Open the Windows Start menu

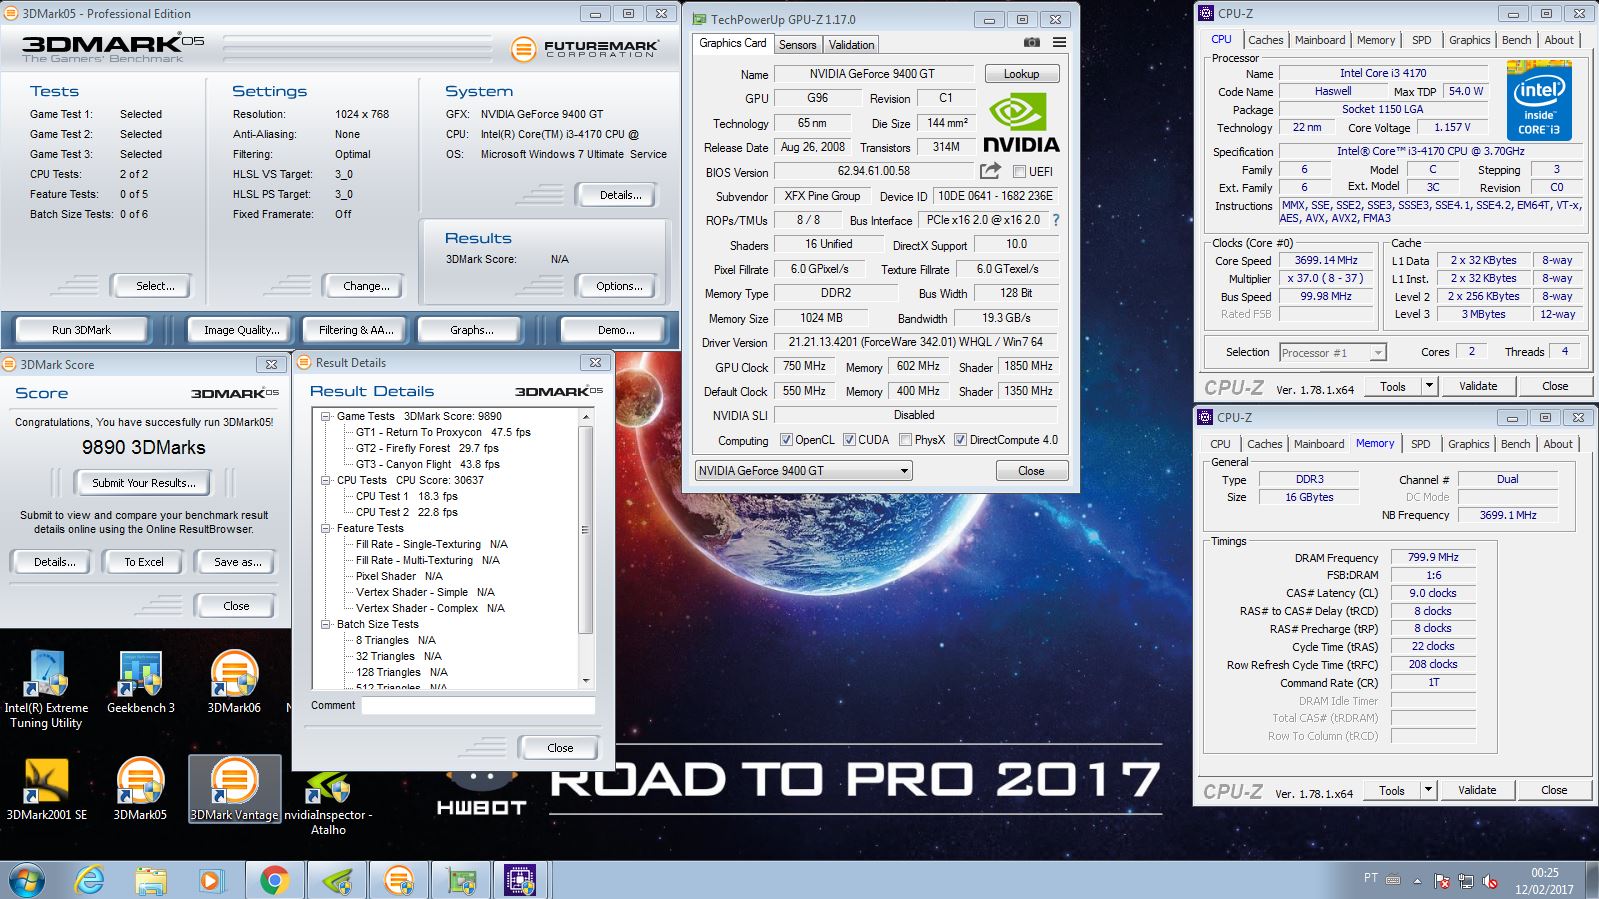[x=26, y=880]
